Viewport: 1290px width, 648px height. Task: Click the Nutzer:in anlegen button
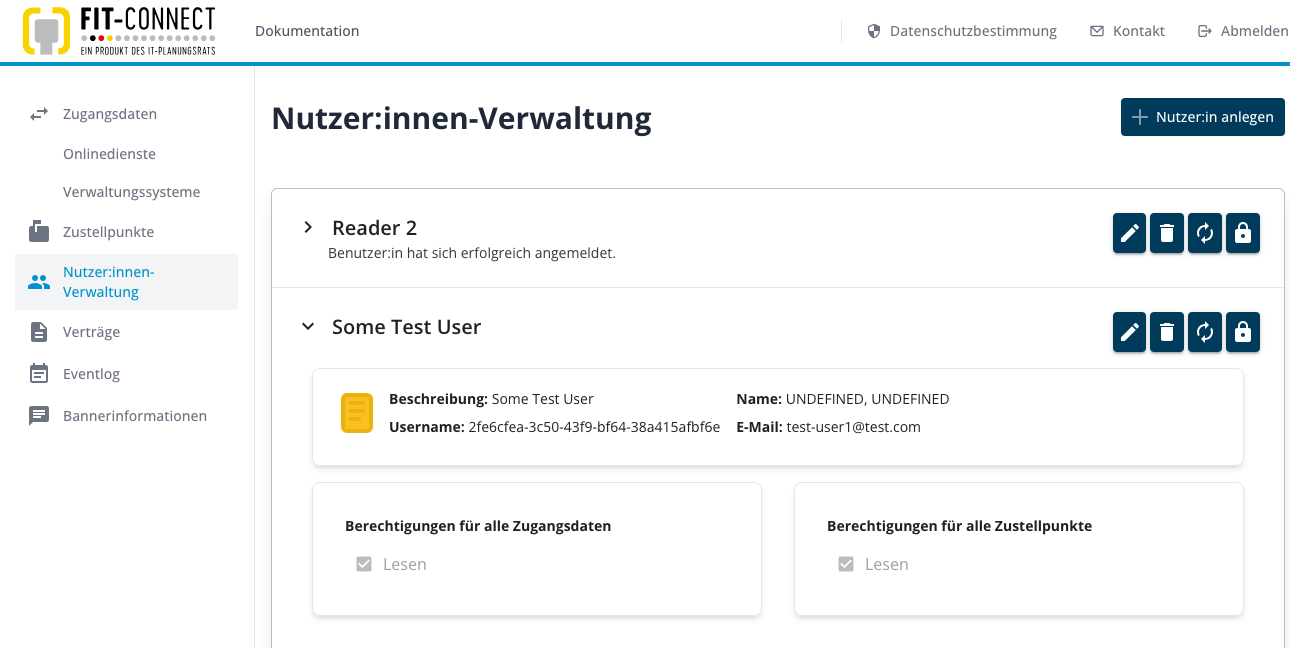click(x=1203, y=117)
